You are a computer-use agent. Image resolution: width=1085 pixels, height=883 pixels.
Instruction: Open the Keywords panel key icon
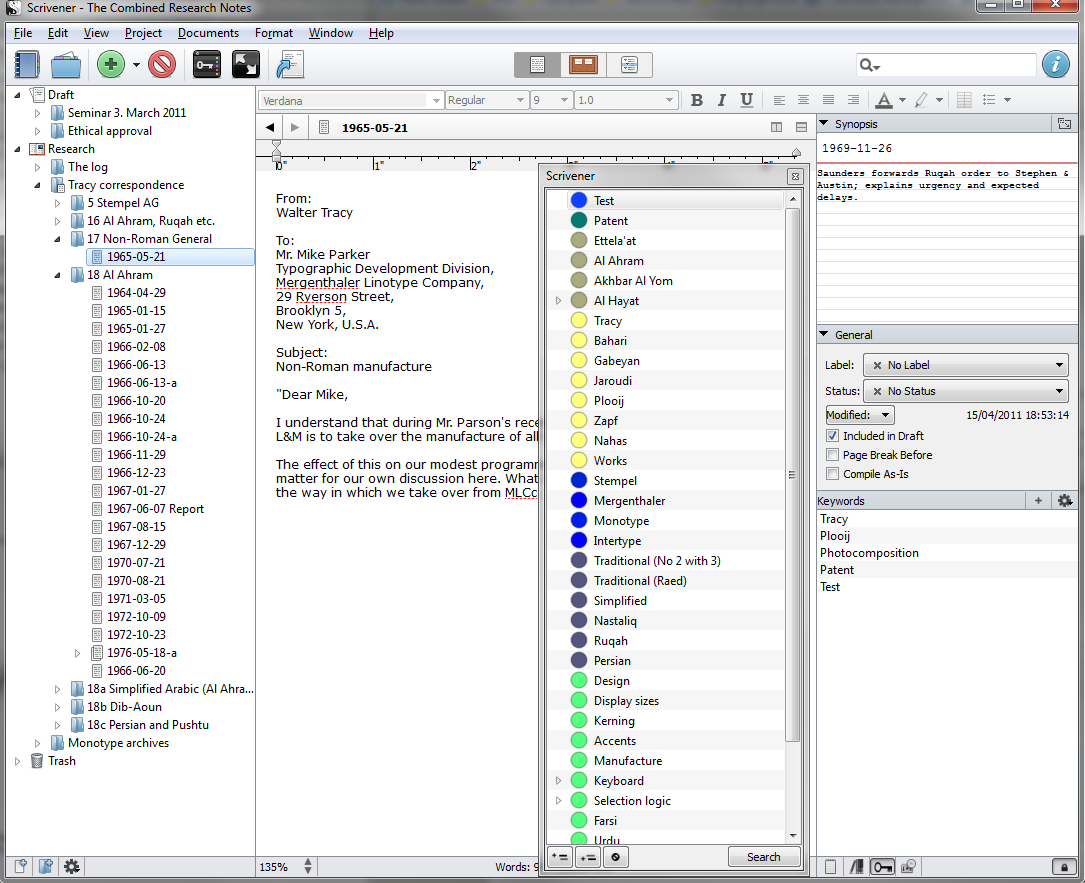206,65
